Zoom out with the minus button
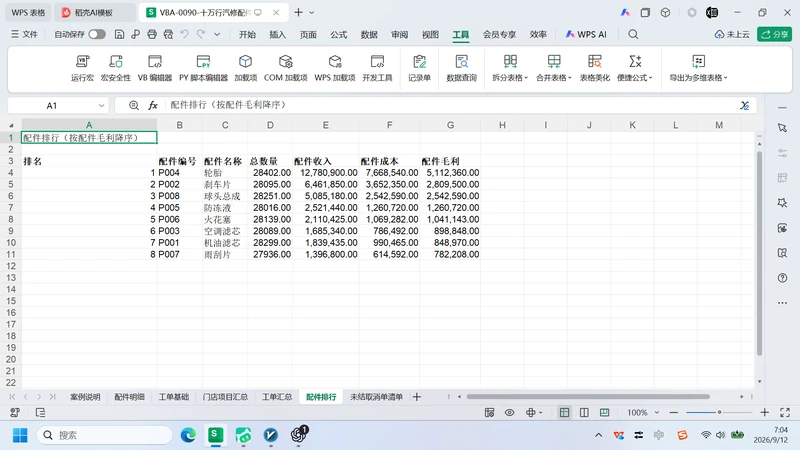800x450 pixels. coord(674,412)
